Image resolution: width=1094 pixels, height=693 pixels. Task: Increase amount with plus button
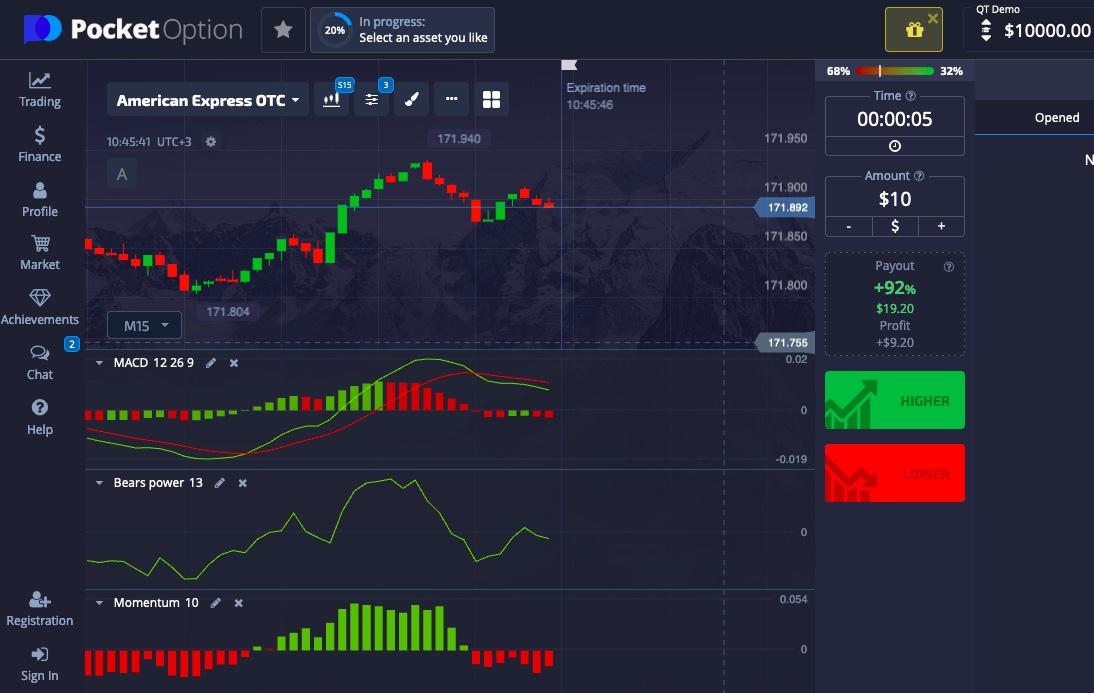[941, 226]
